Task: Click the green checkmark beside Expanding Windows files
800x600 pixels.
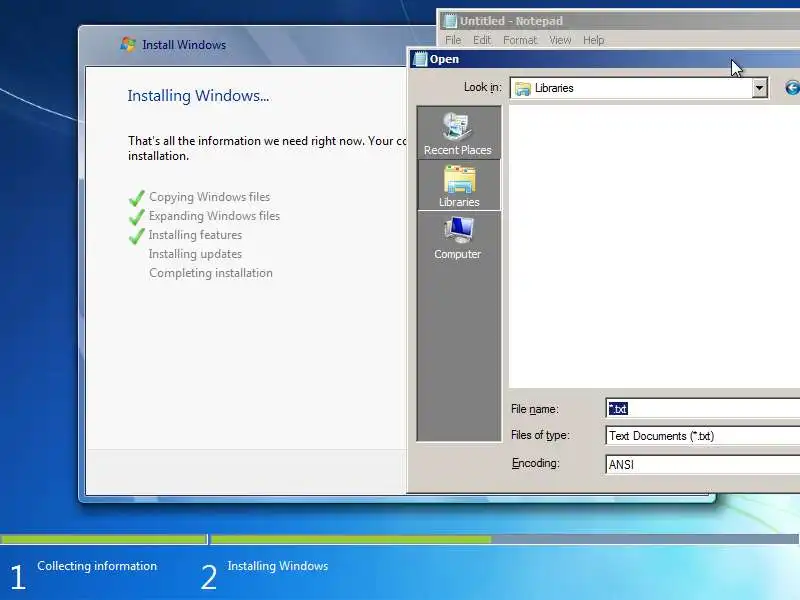Action: tap(137, 217)
